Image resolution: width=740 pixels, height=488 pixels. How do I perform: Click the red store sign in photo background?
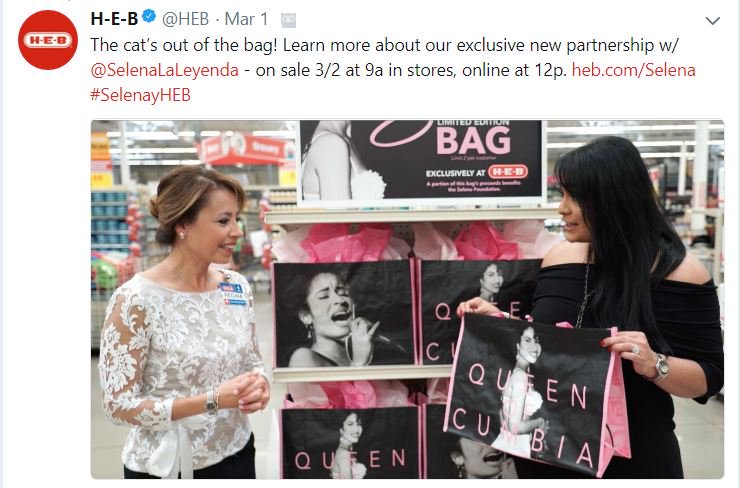(245, 149)
